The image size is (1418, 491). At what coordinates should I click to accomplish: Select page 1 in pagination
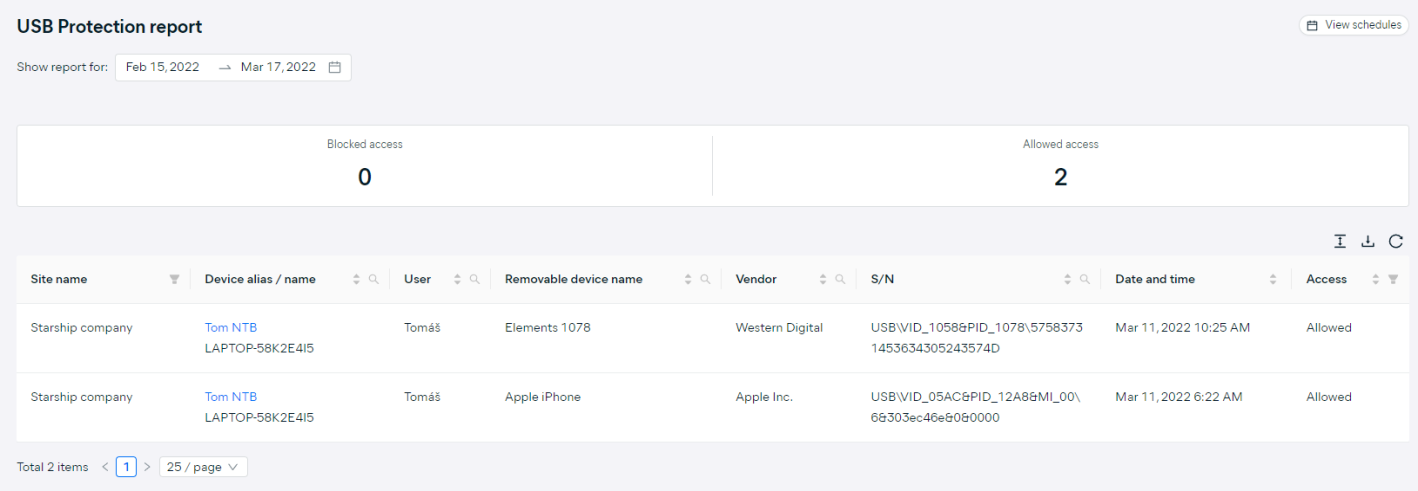tap(126, 467)
